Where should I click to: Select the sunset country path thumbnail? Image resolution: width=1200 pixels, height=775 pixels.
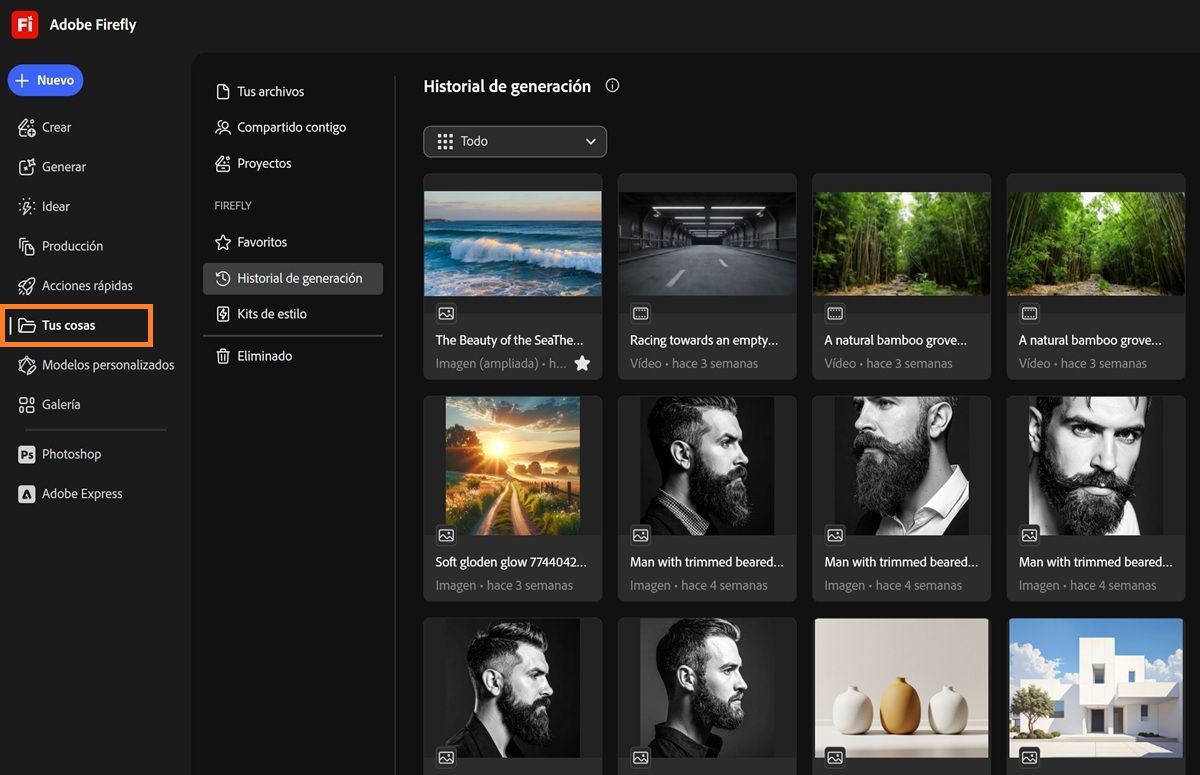coord(513,466)
